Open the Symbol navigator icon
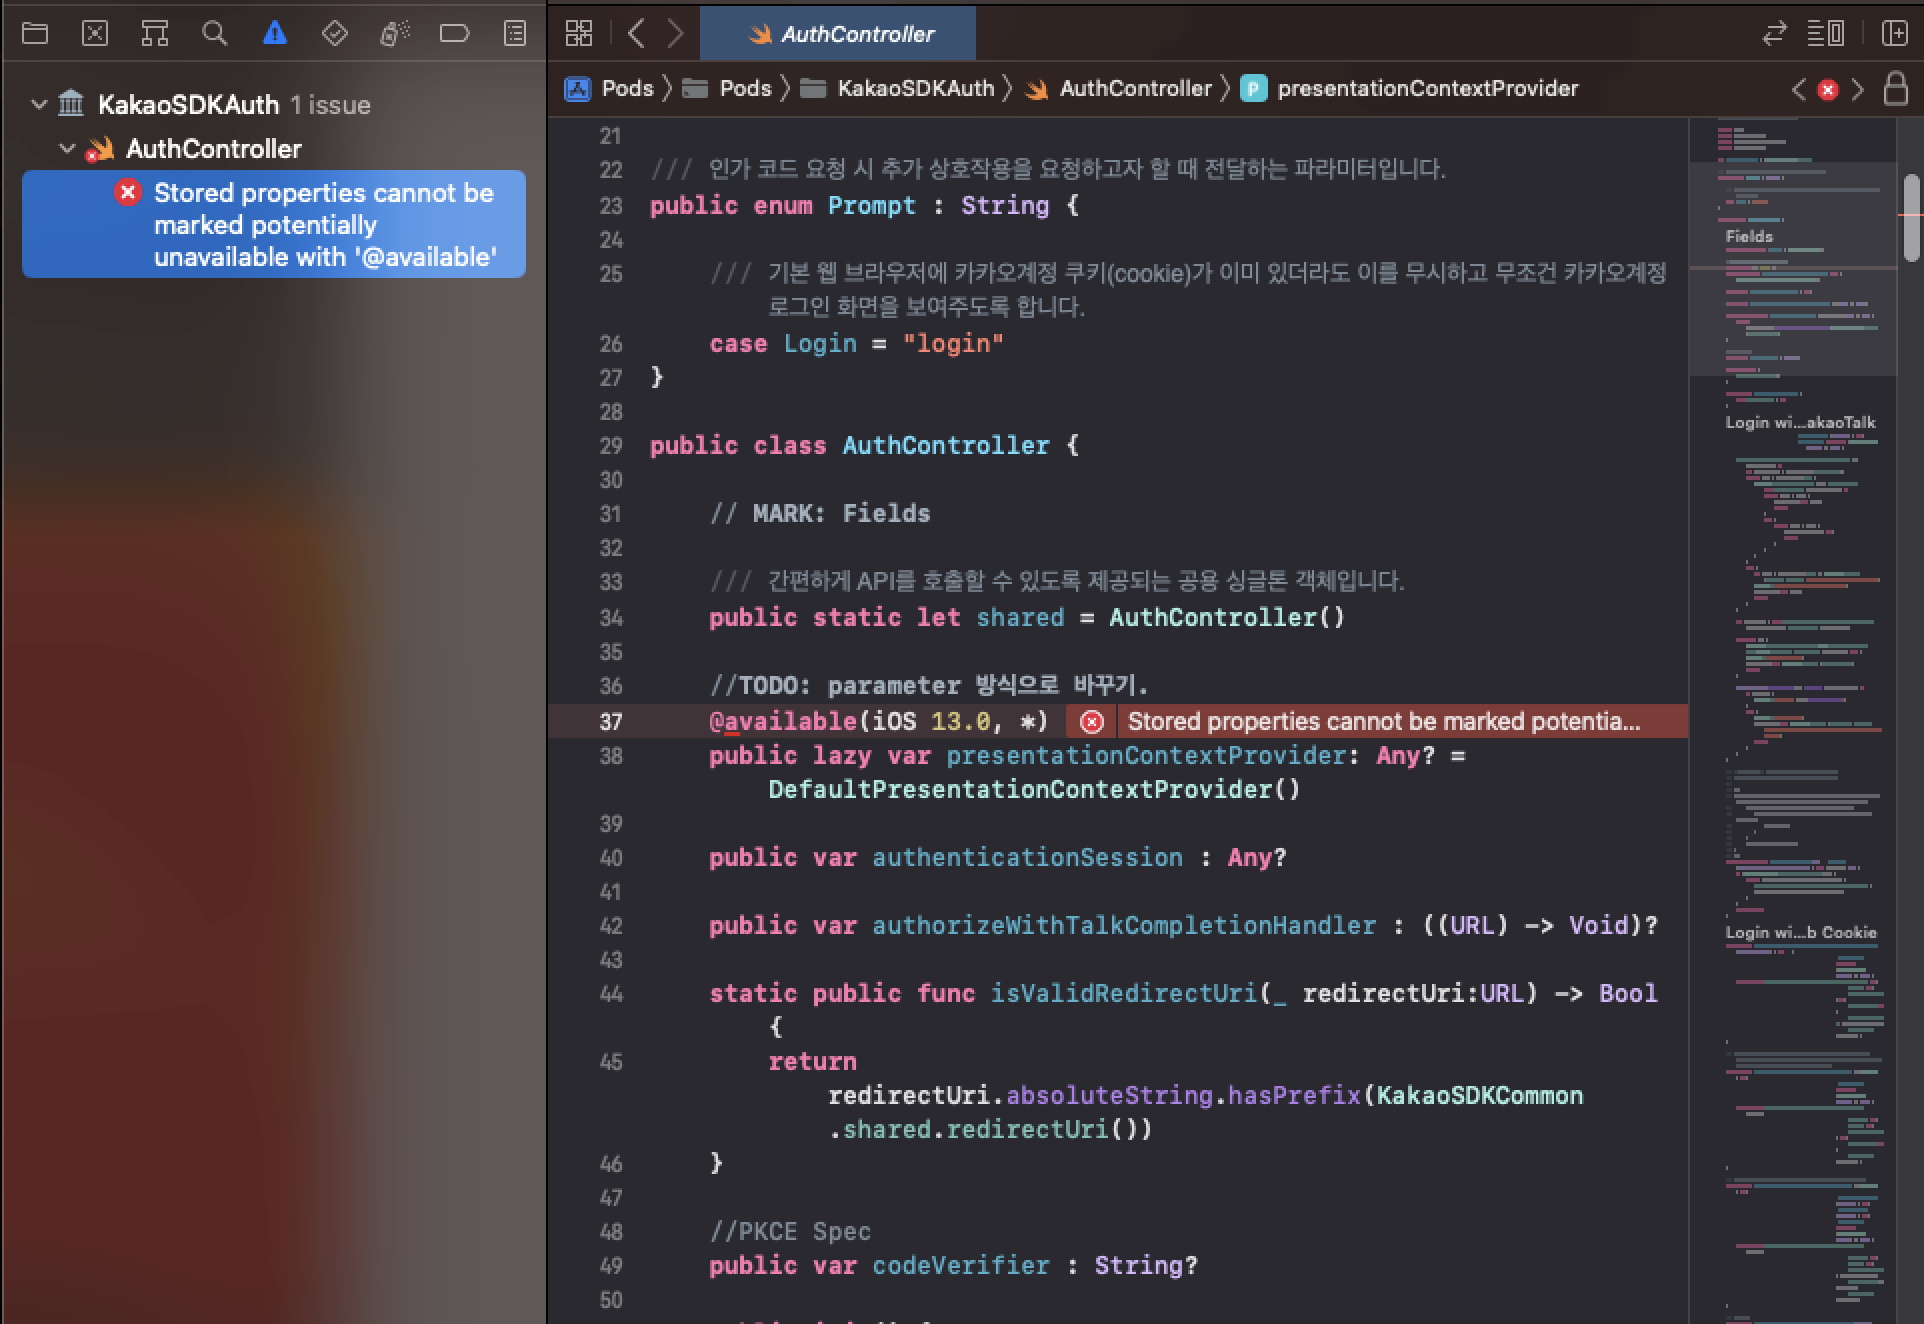This screenshot has width=1924, height=1324. tap(154, 34)
